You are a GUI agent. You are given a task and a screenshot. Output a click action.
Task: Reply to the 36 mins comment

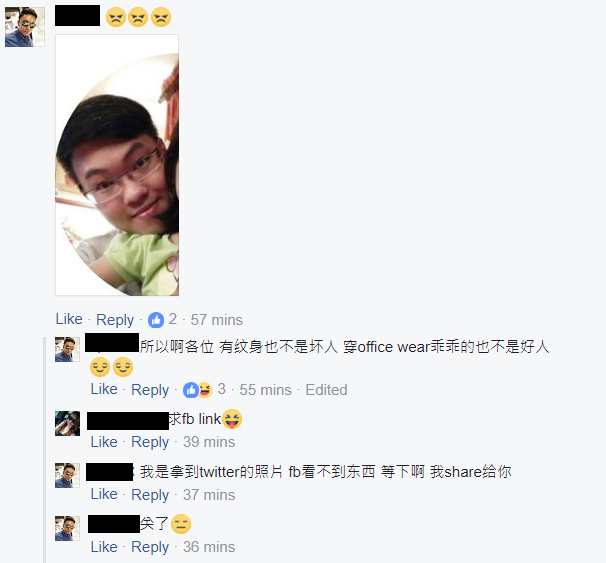pyautogui.click(x=150, y=548)
